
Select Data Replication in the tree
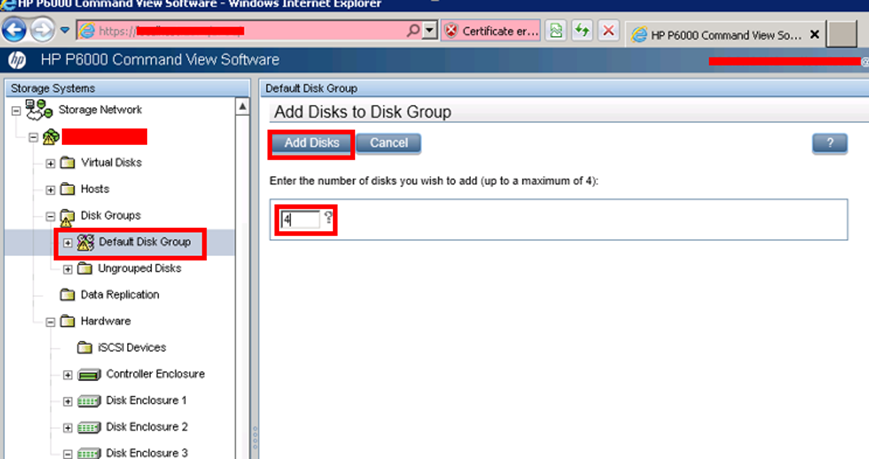click(x=120, y=295)
